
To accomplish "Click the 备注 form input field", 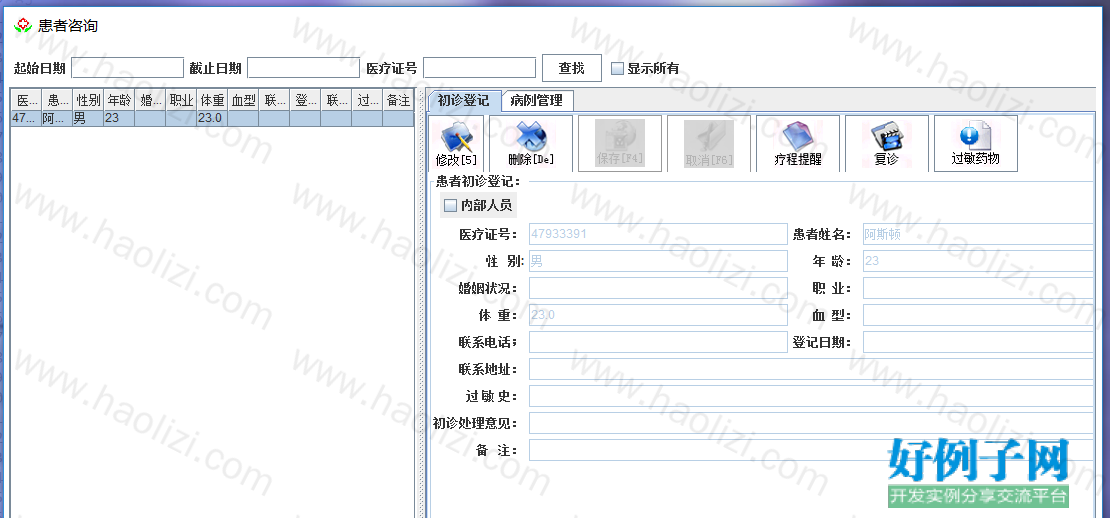I will point(811,449).
